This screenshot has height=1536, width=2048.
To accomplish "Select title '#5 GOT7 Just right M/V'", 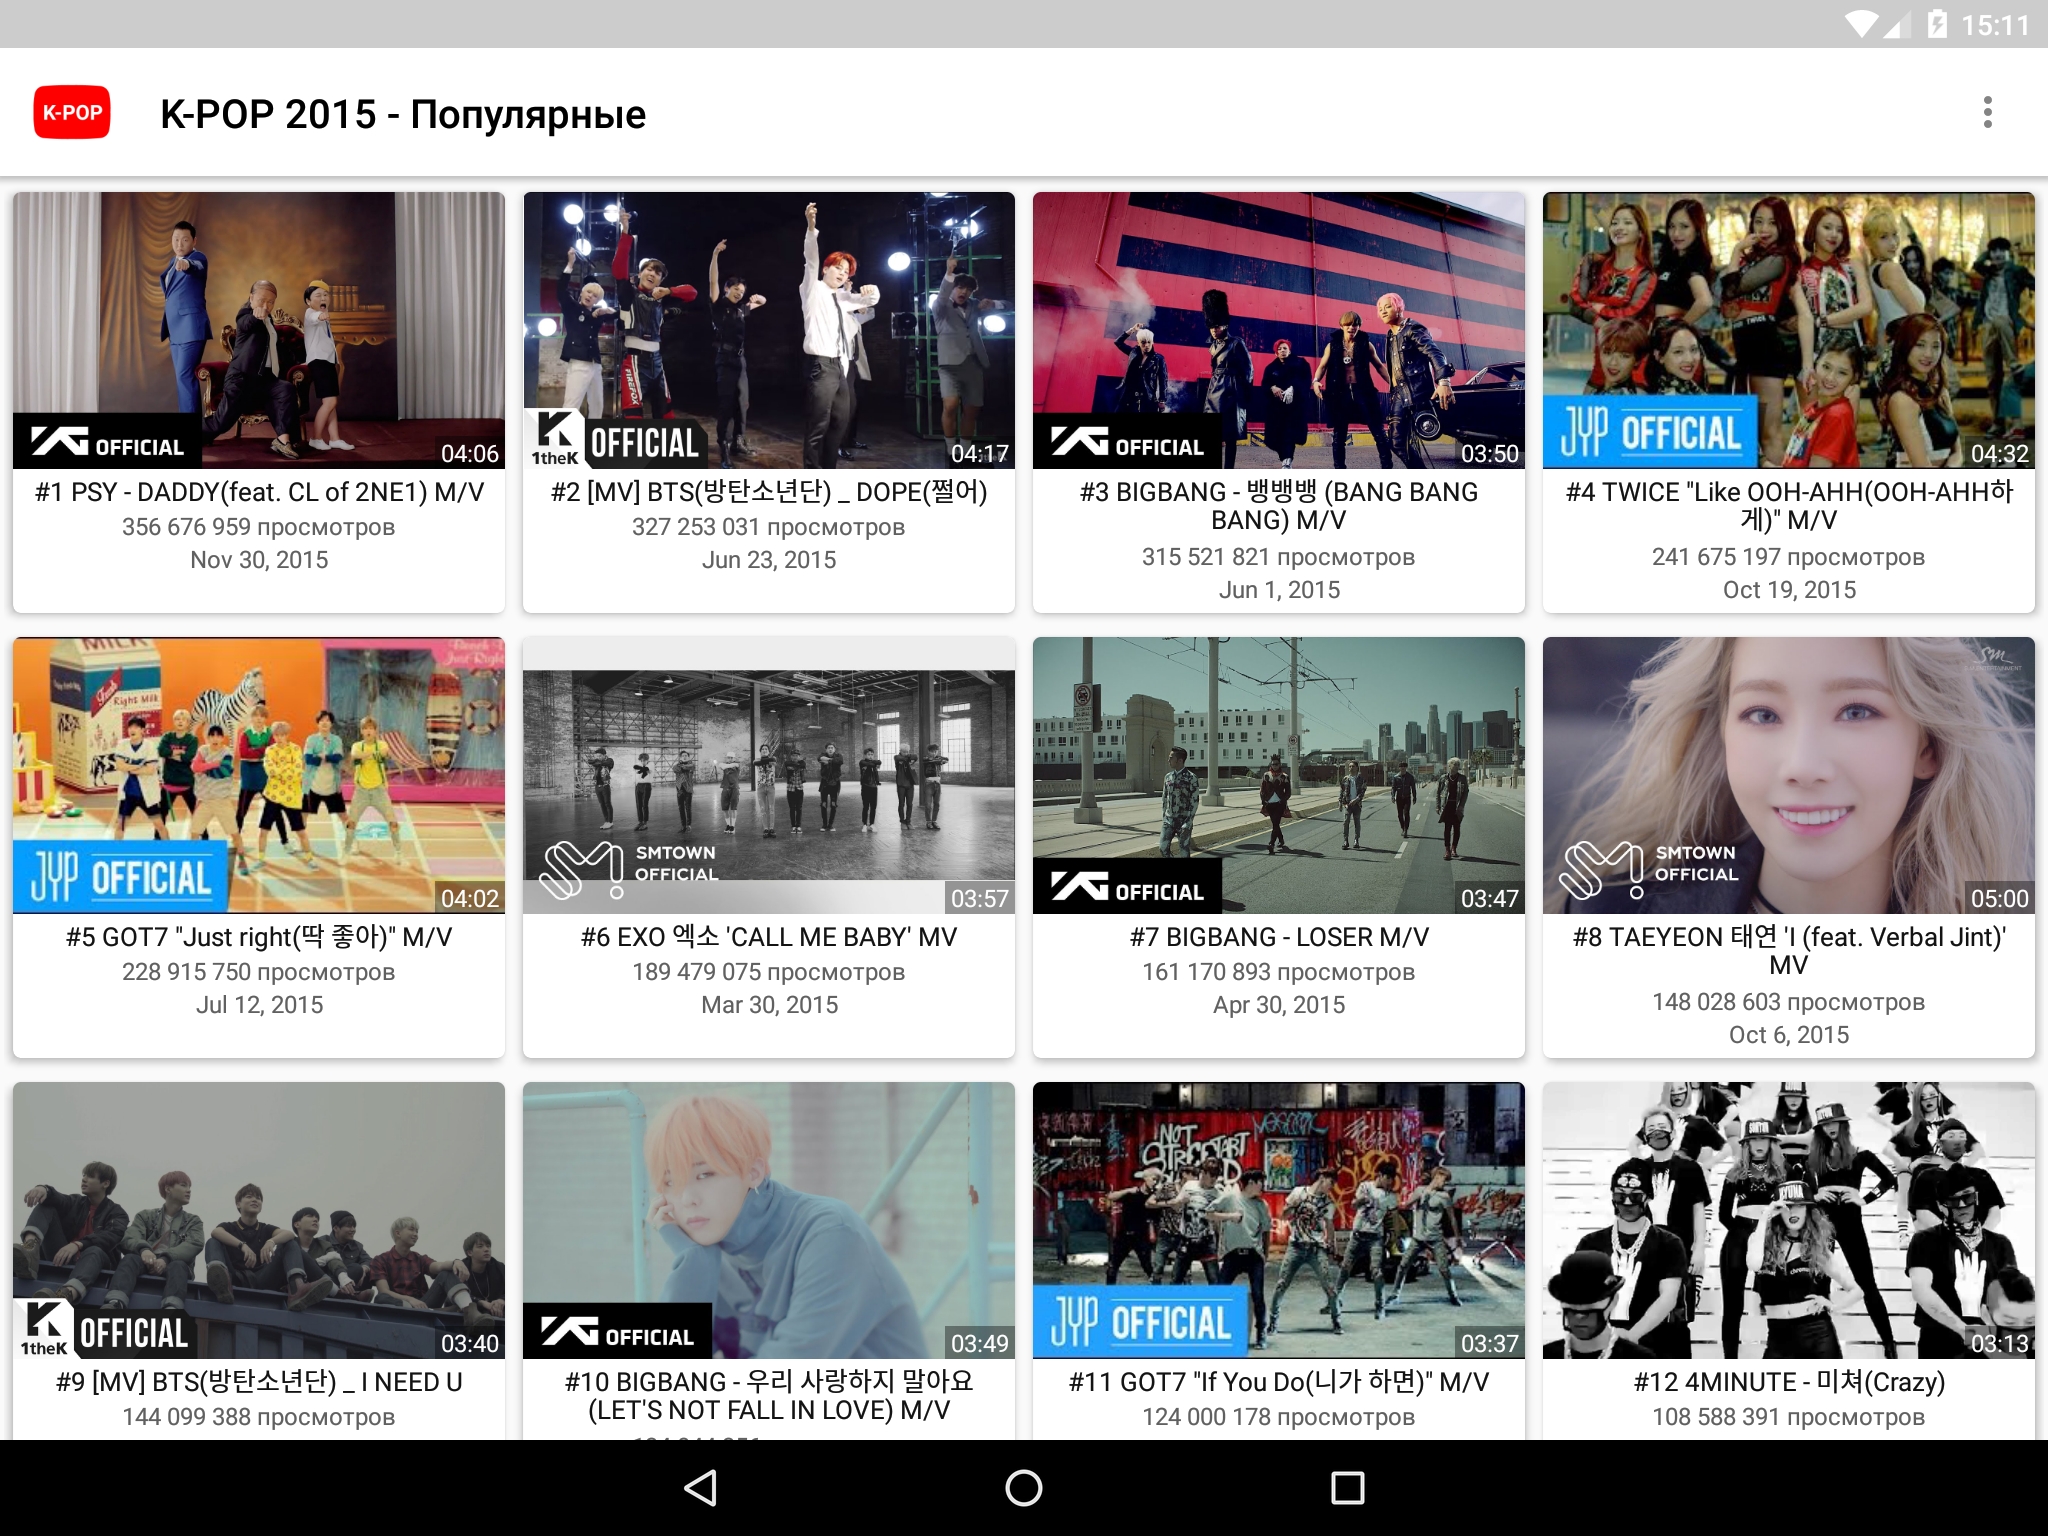I will click(259, 937).
